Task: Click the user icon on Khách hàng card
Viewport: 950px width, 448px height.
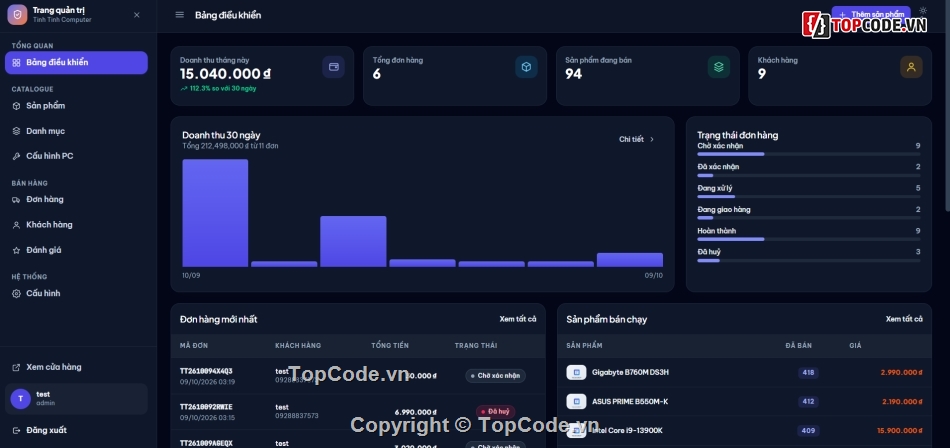Action: pos(911,67)
